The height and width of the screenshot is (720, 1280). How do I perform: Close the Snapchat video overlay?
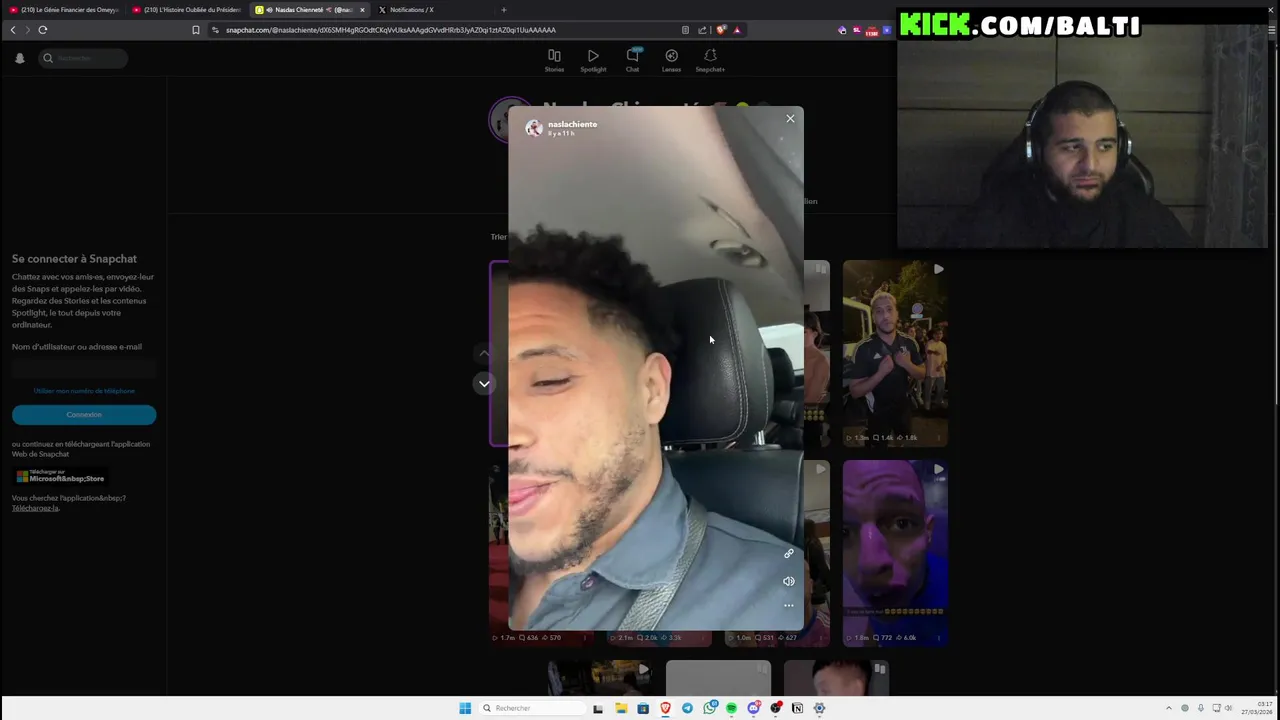click(x=790, y=119)
